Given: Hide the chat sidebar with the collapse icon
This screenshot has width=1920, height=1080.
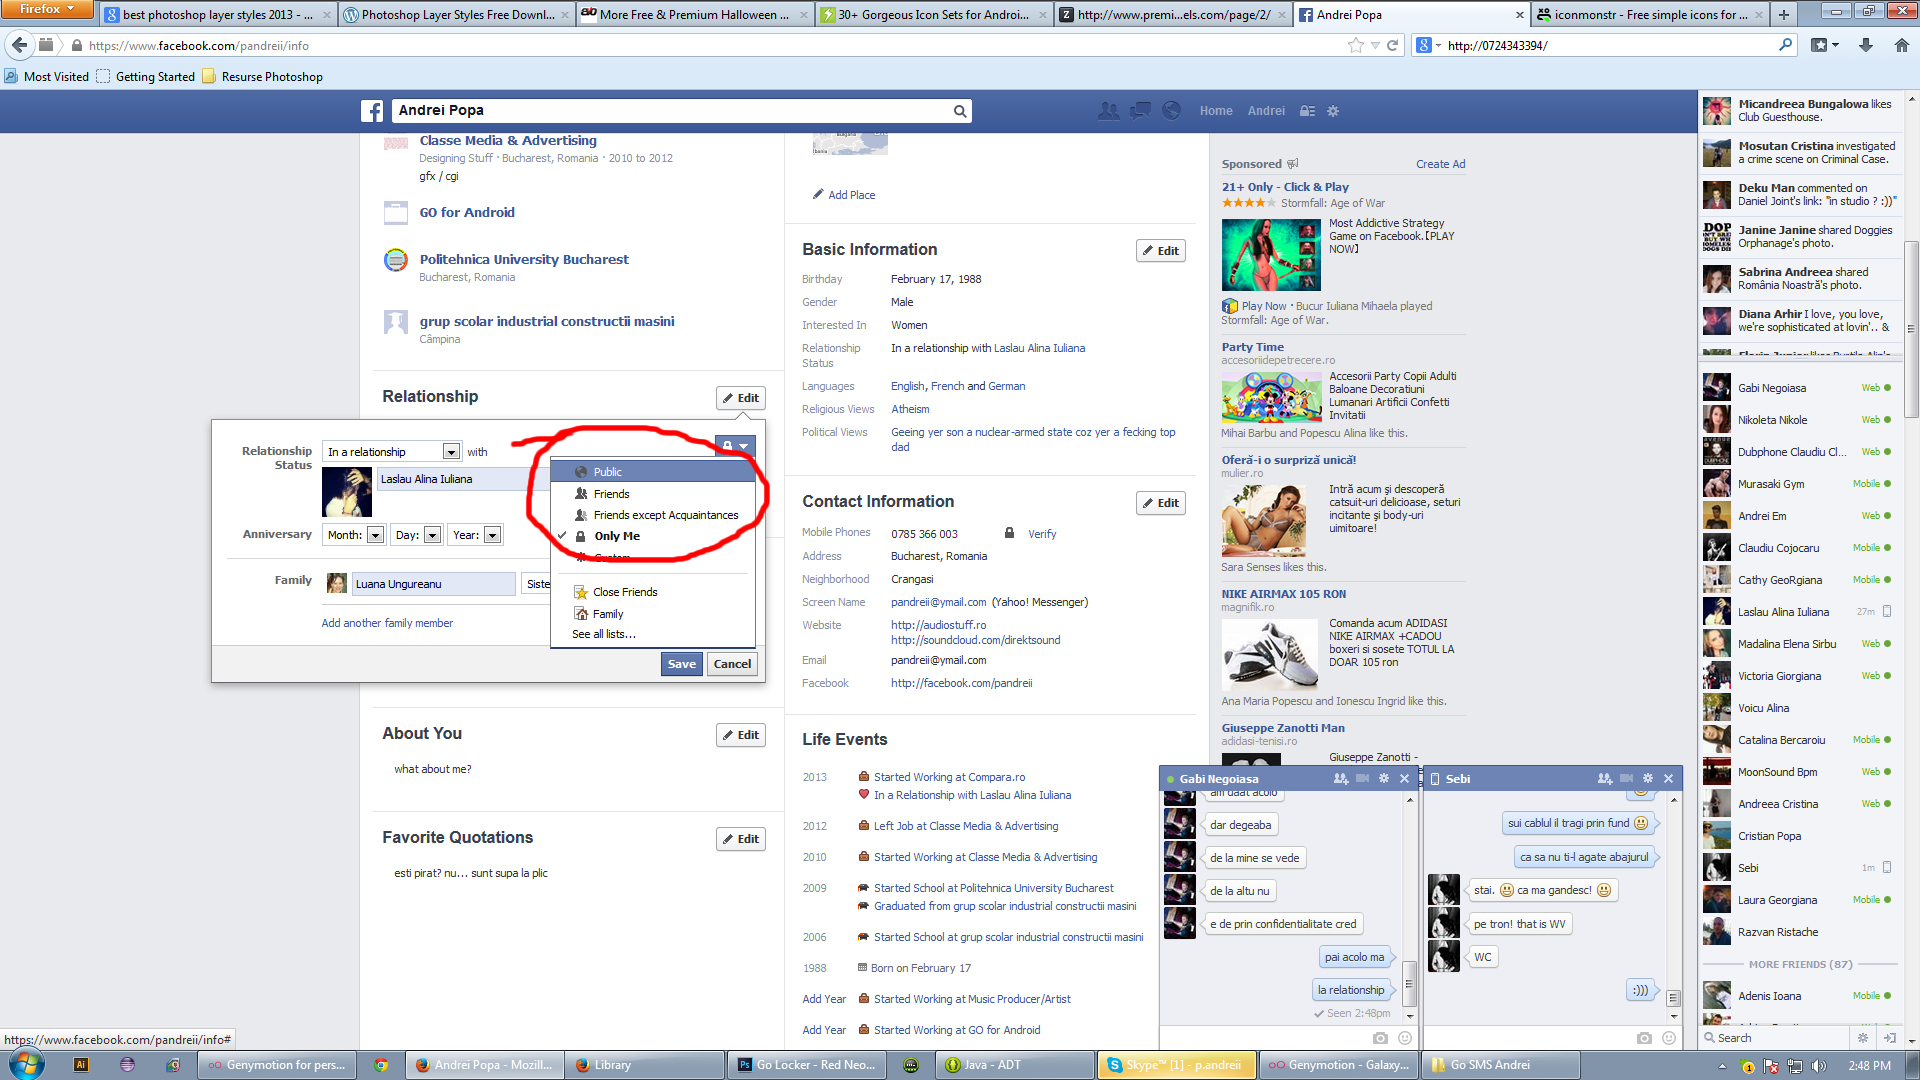Looking at the screenshot, I should 1889,1038.
